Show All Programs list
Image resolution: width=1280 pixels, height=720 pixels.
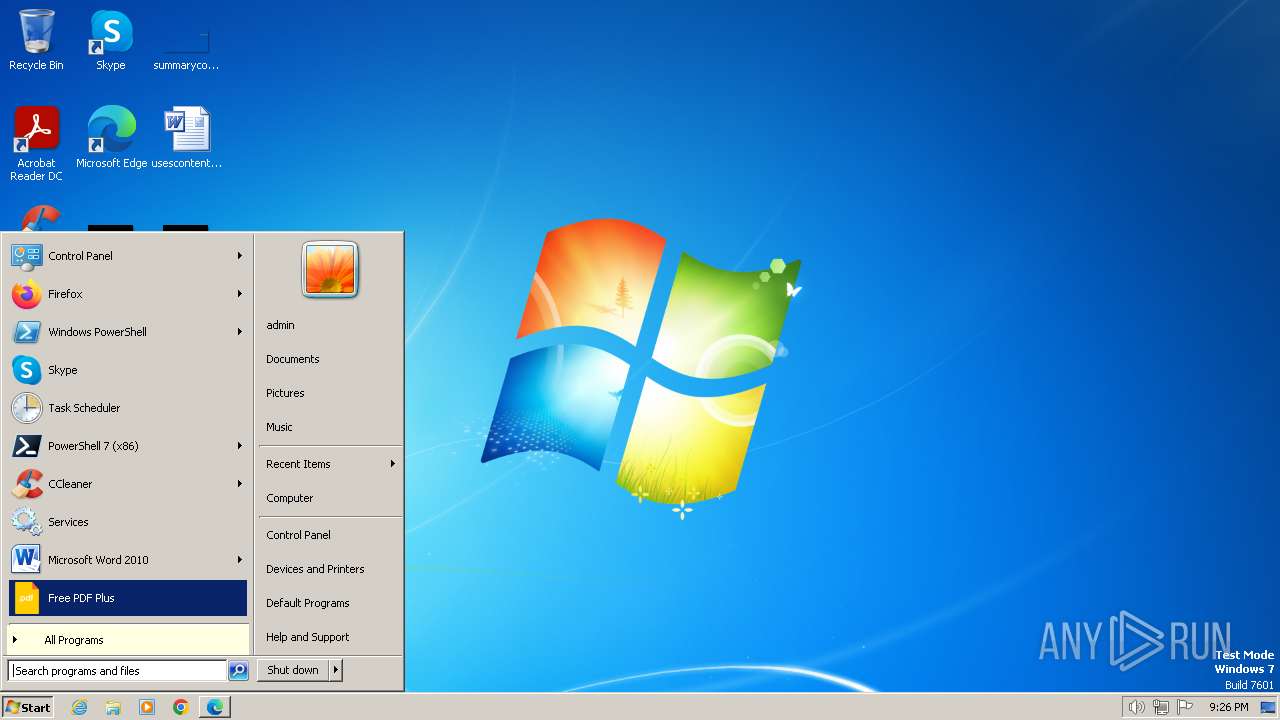click(128, 640)
